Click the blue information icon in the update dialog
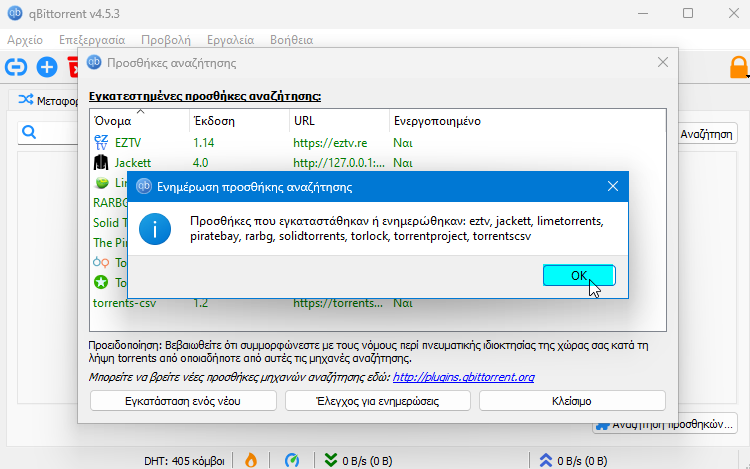750x469 pixels. pyautogui.click(x=154, y=229)
